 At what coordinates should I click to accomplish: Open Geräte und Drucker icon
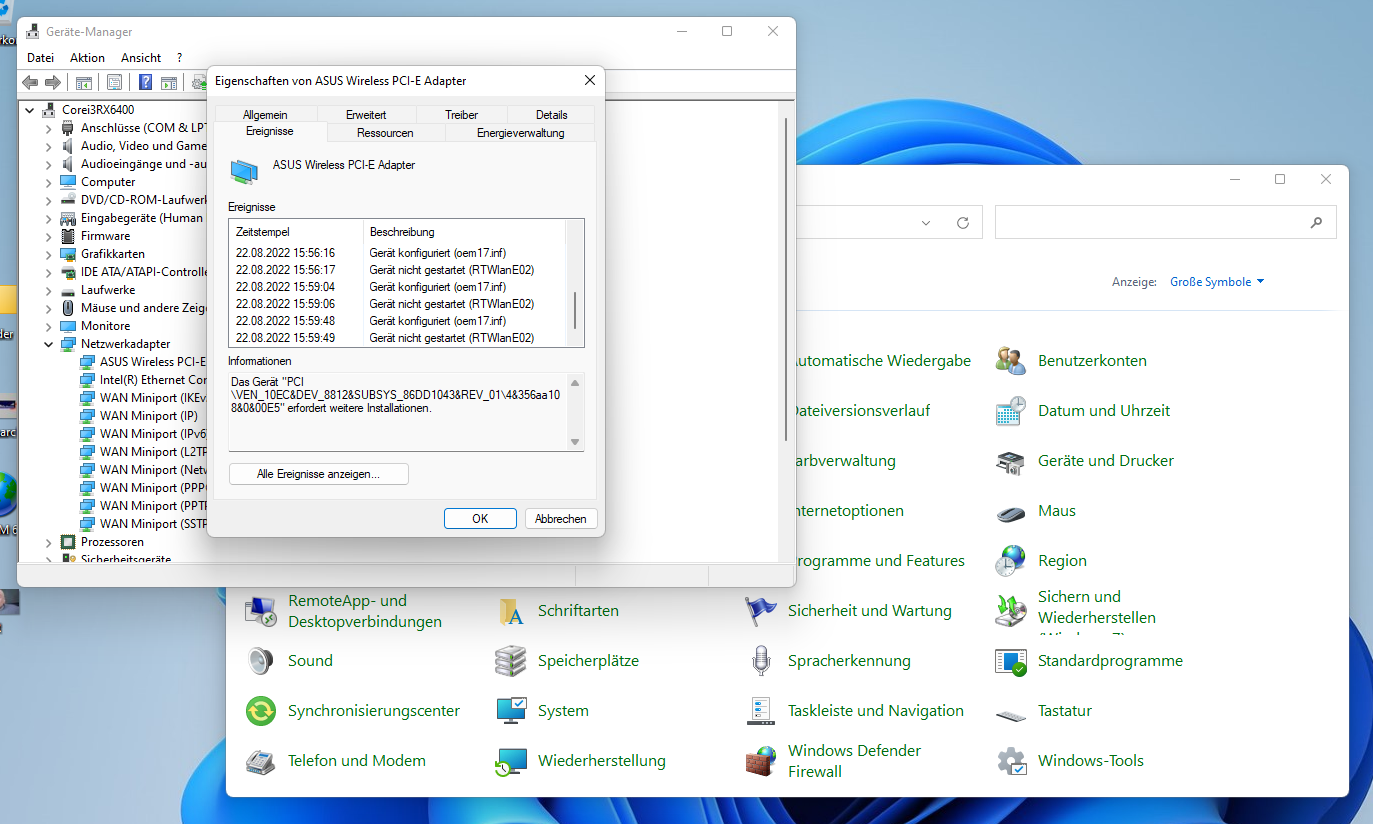(1011, 461)
